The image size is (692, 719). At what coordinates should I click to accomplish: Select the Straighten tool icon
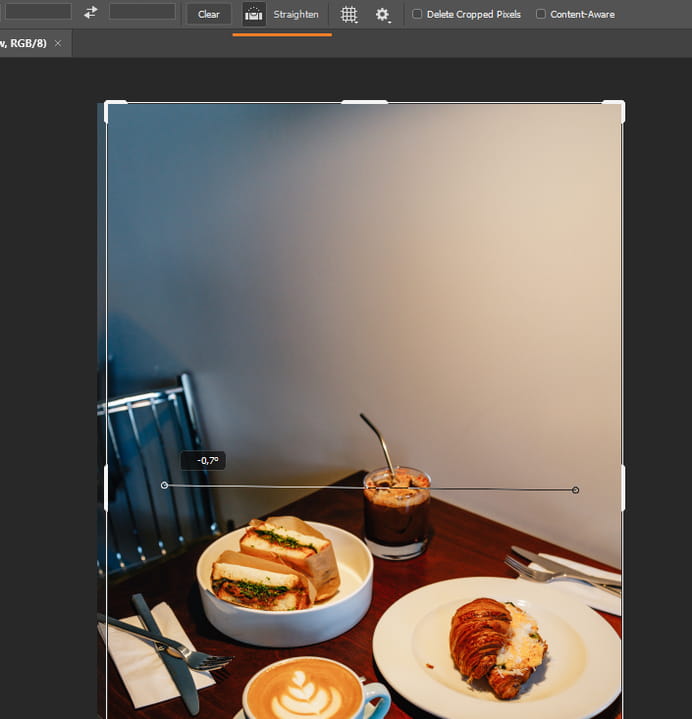[x=254, y=14]
